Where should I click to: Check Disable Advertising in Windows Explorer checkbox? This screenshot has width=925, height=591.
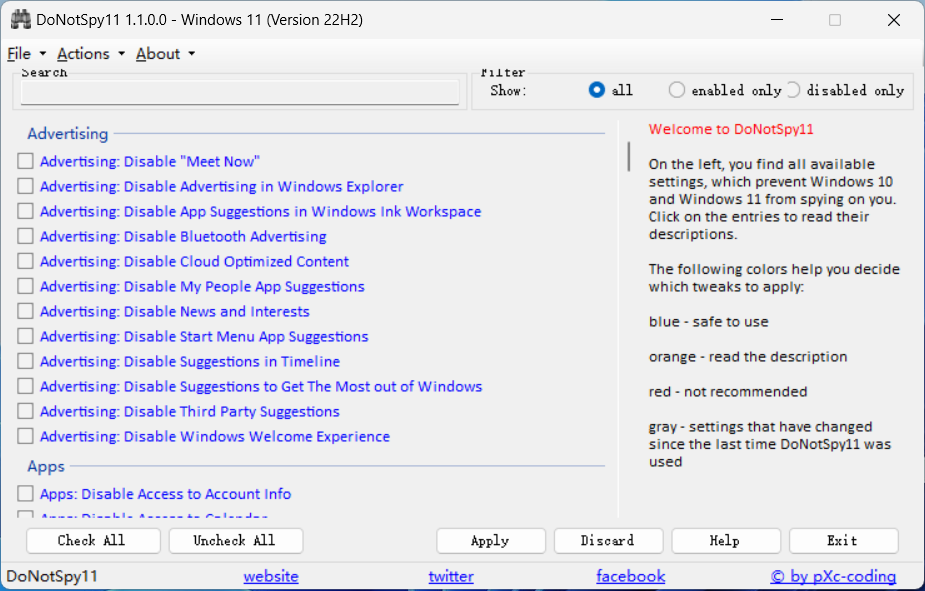tap(25, 186)
